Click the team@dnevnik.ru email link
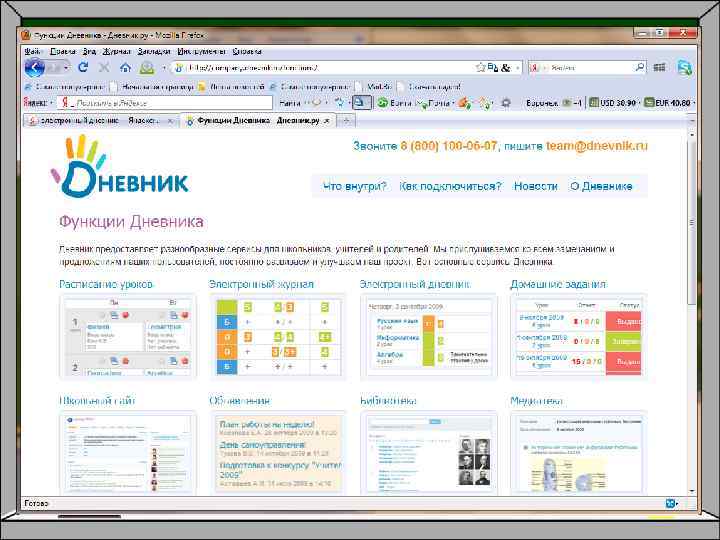The image size is (720, 540). click(x=596, y=146)
